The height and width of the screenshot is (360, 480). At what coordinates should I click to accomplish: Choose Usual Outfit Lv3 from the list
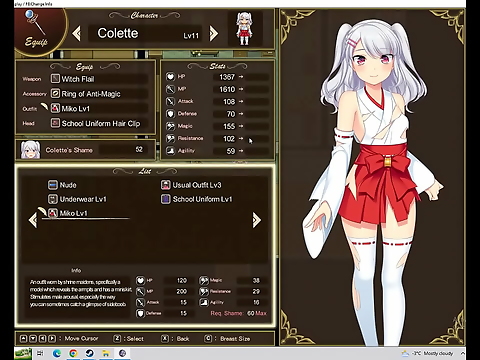[191, 185]
